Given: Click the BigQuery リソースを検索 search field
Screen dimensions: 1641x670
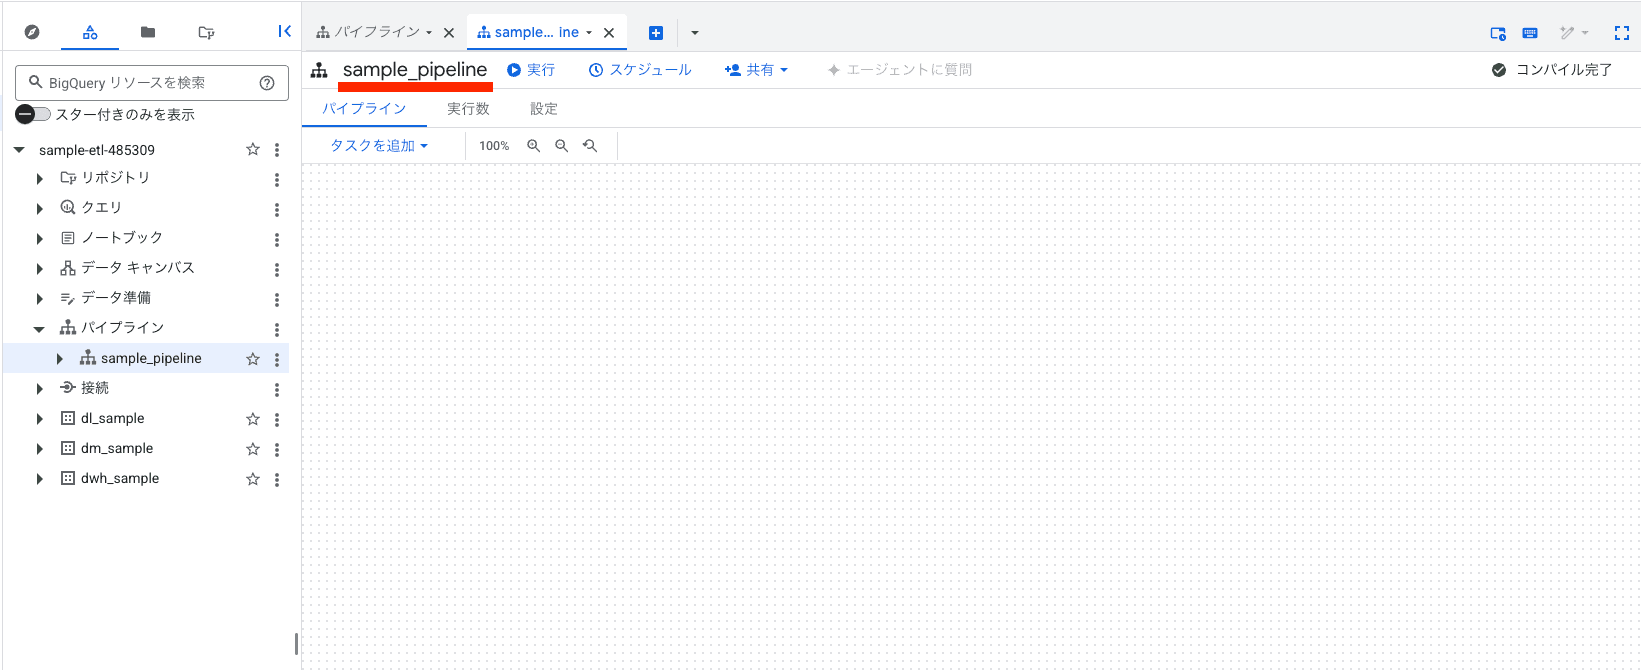Looking at the screenshot, I should [140, 83].
